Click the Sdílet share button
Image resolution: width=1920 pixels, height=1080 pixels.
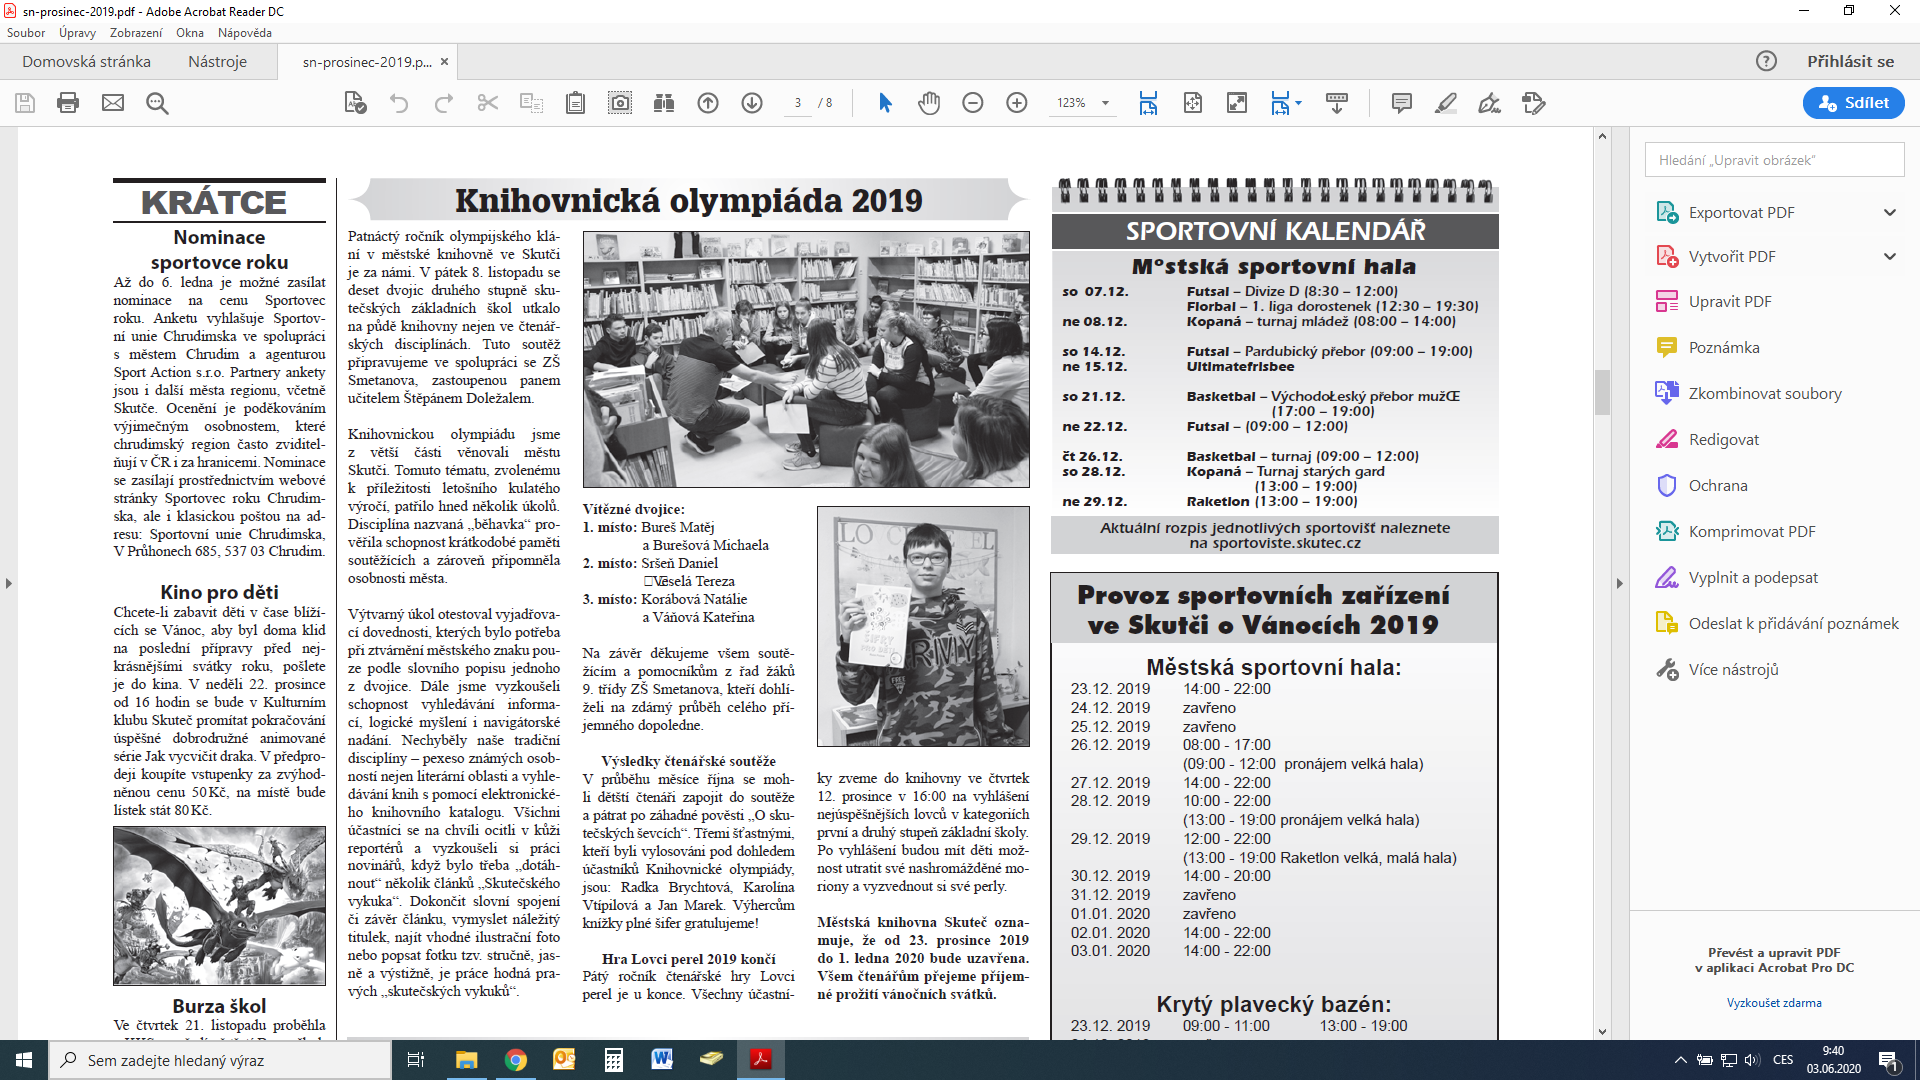pos(1854,103)
